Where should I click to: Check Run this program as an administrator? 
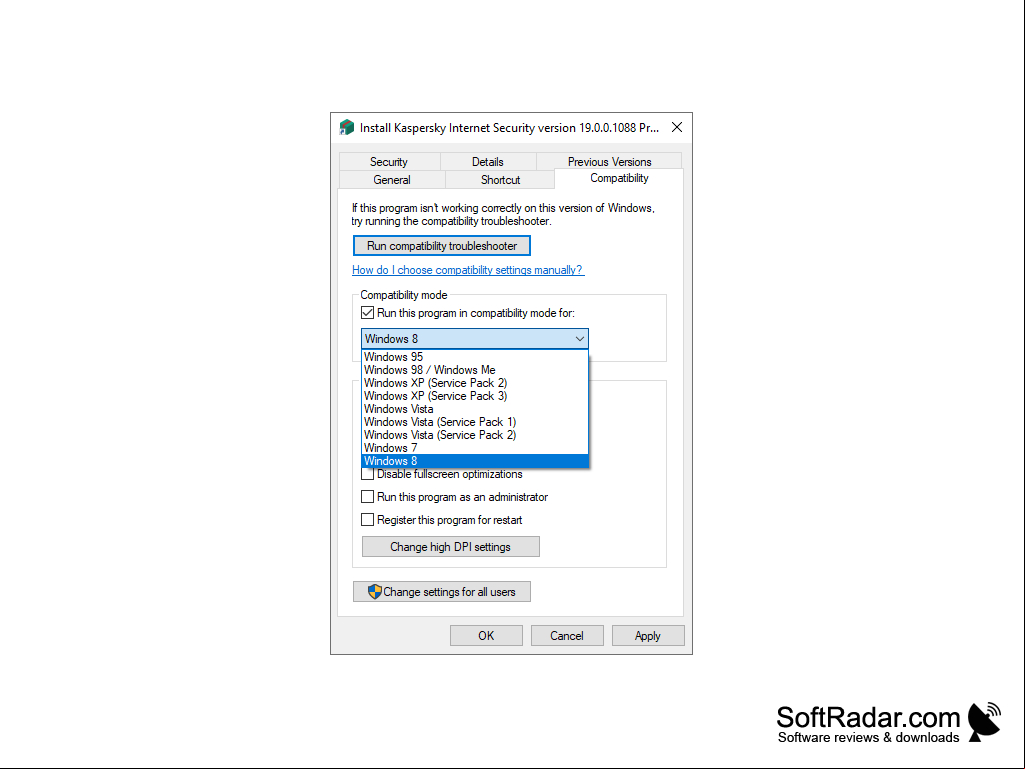[367, 497]
